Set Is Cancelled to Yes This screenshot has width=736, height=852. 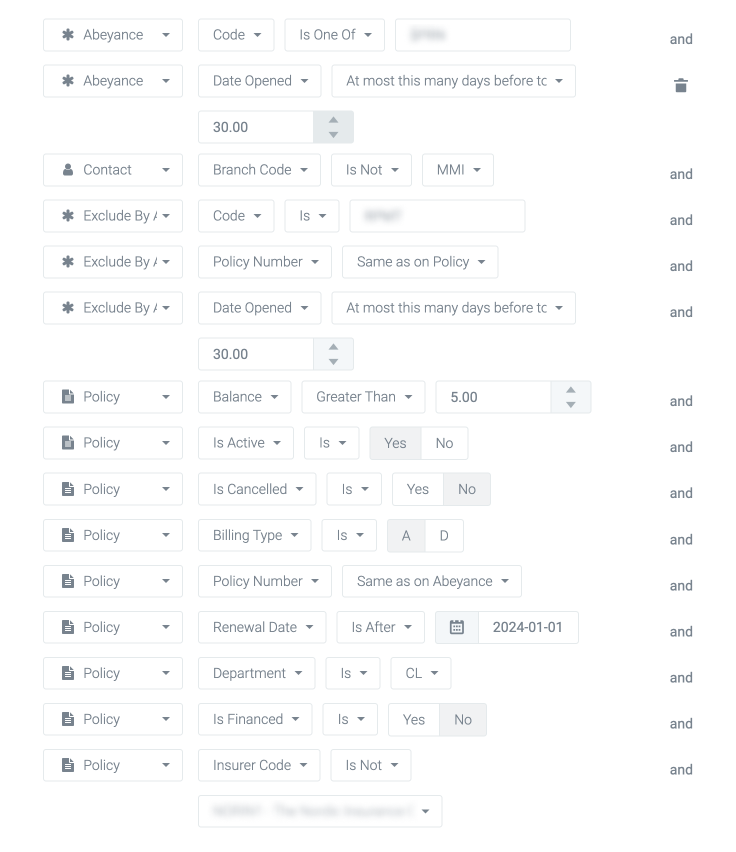coord(417,489)
